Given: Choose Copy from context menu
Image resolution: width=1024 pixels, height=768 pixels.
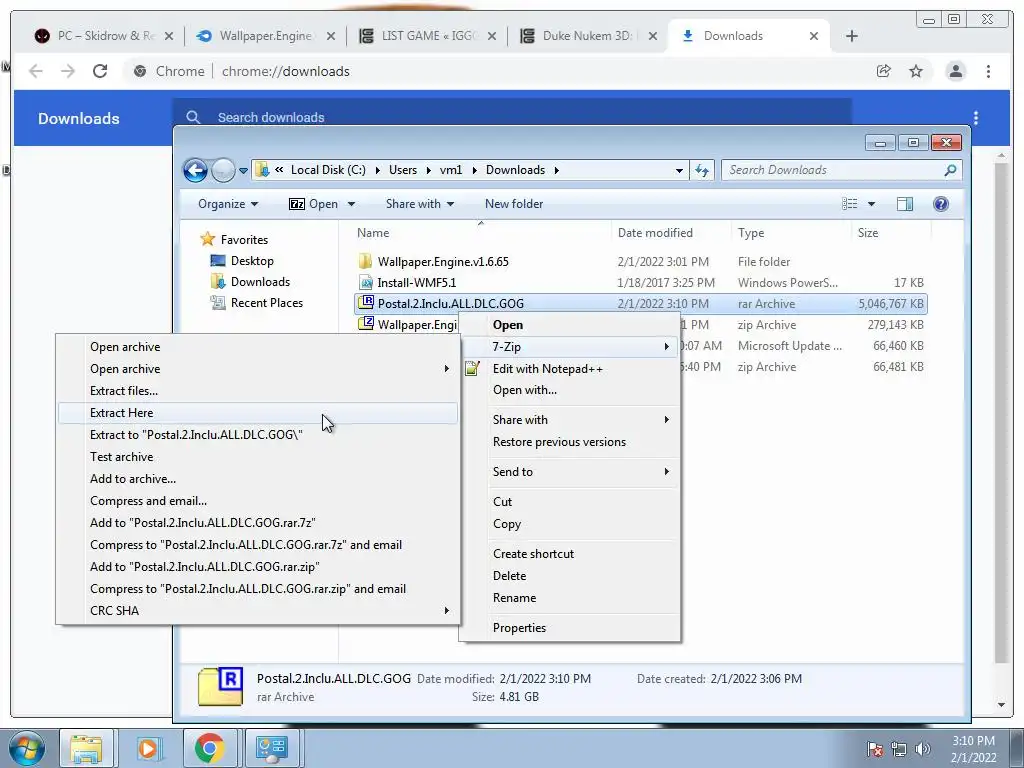Looking at the screenshot, I should 569,524.
